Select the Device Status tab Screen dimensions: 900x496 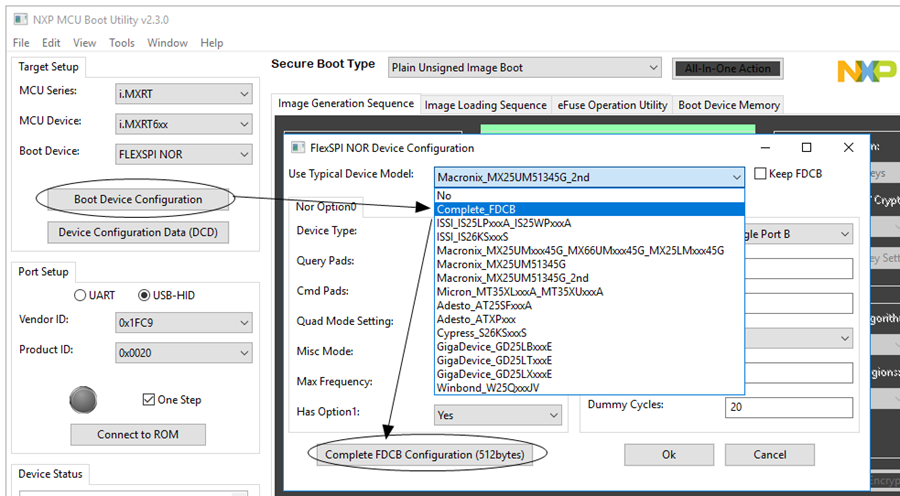[x=51, y=474]
